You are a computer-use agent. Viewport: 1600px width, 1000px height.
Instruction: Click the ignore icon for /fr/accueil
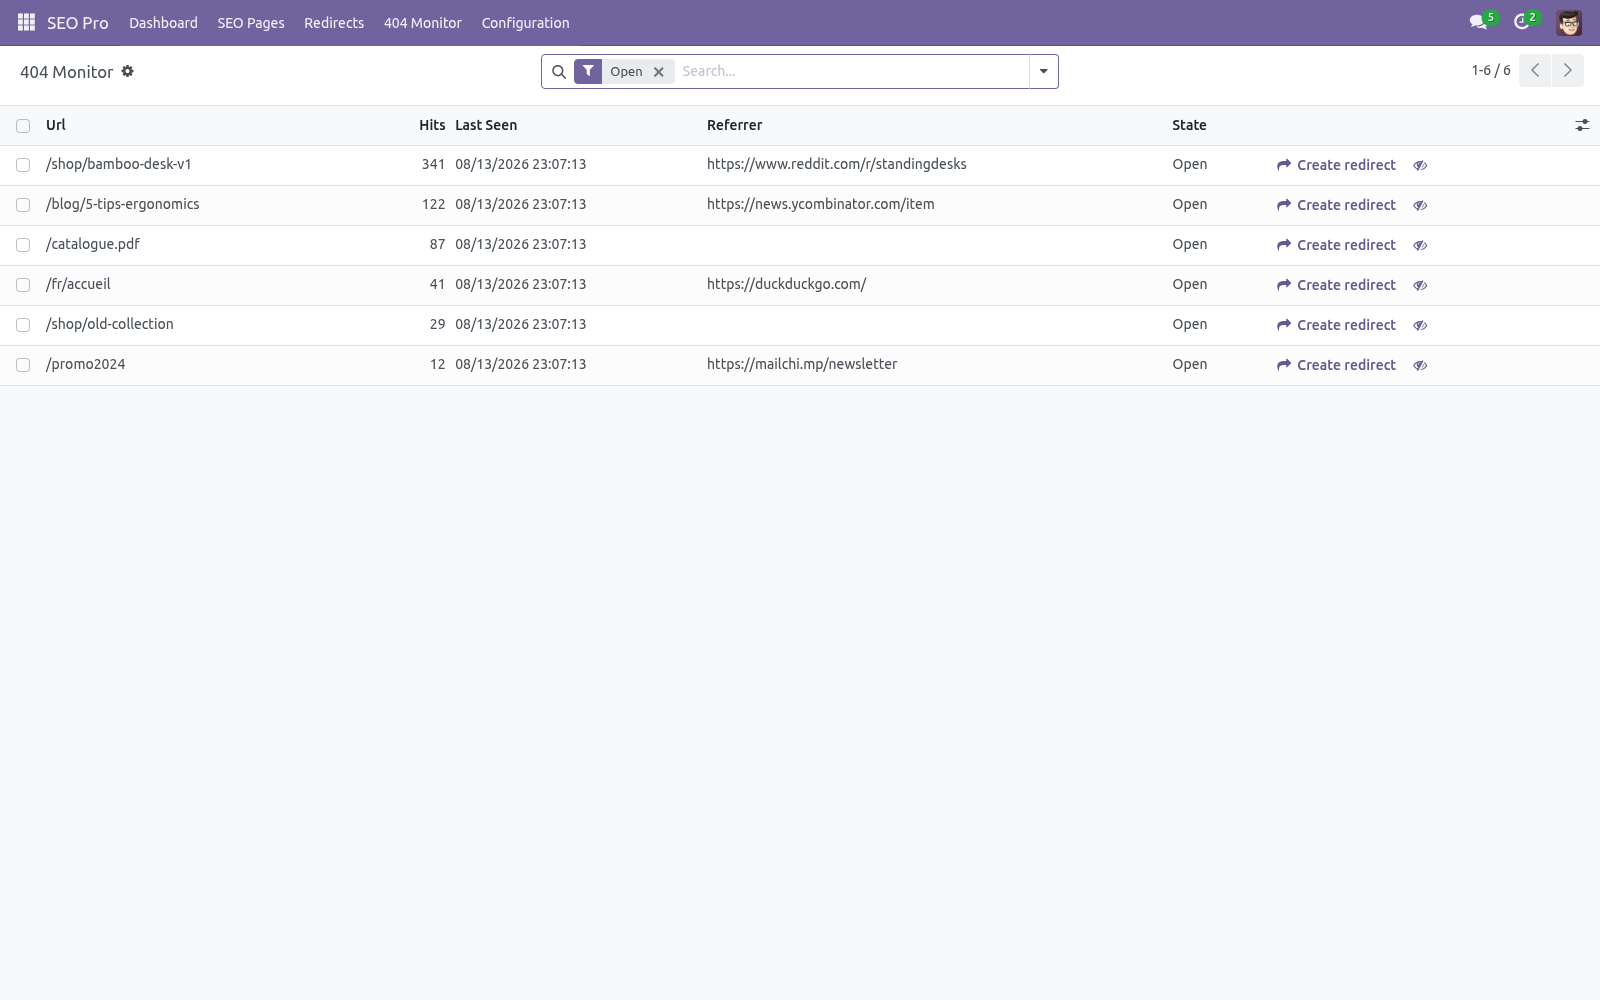pos(1420,285)
